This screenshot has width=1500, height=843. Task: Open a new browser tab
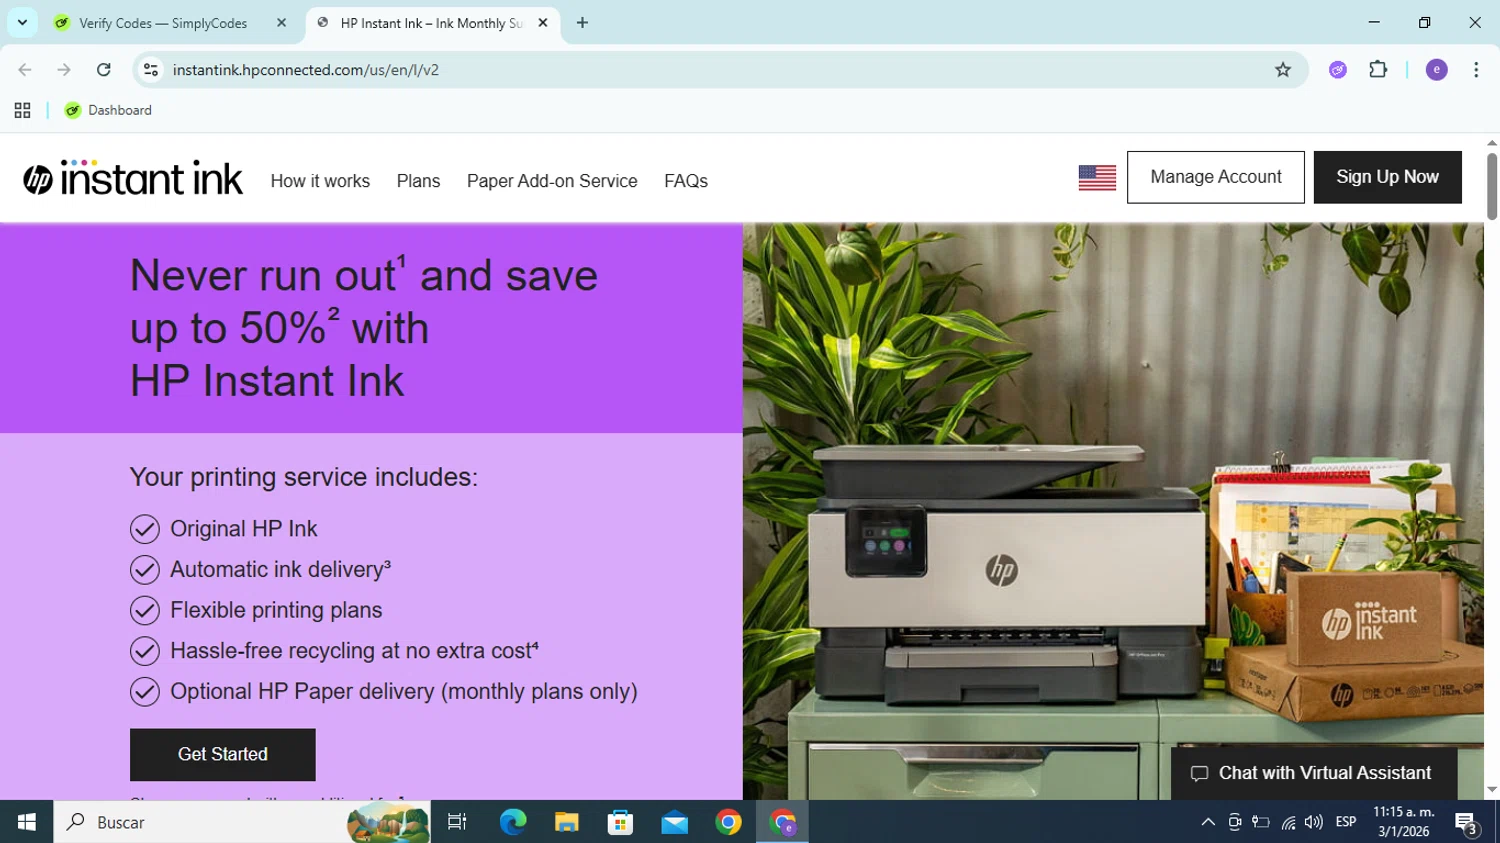point(582,23)
